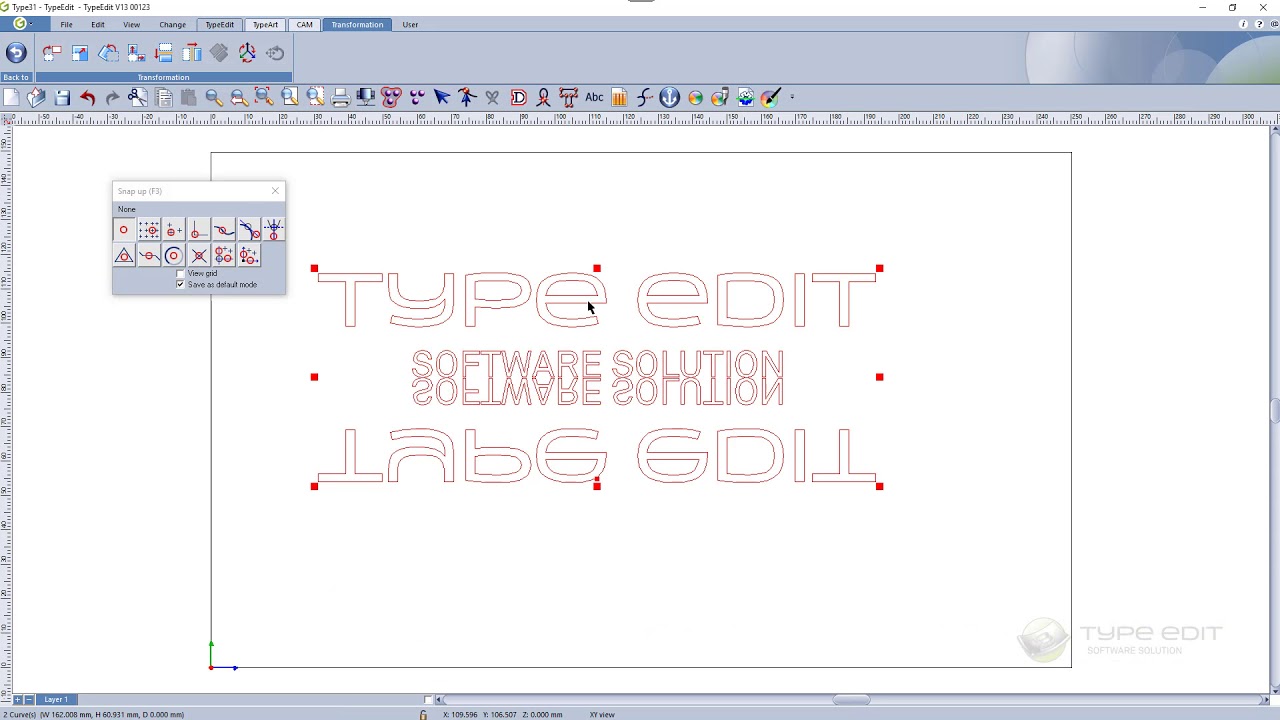
Task: Click the help question mark icon
Action: coord(1257,24)
